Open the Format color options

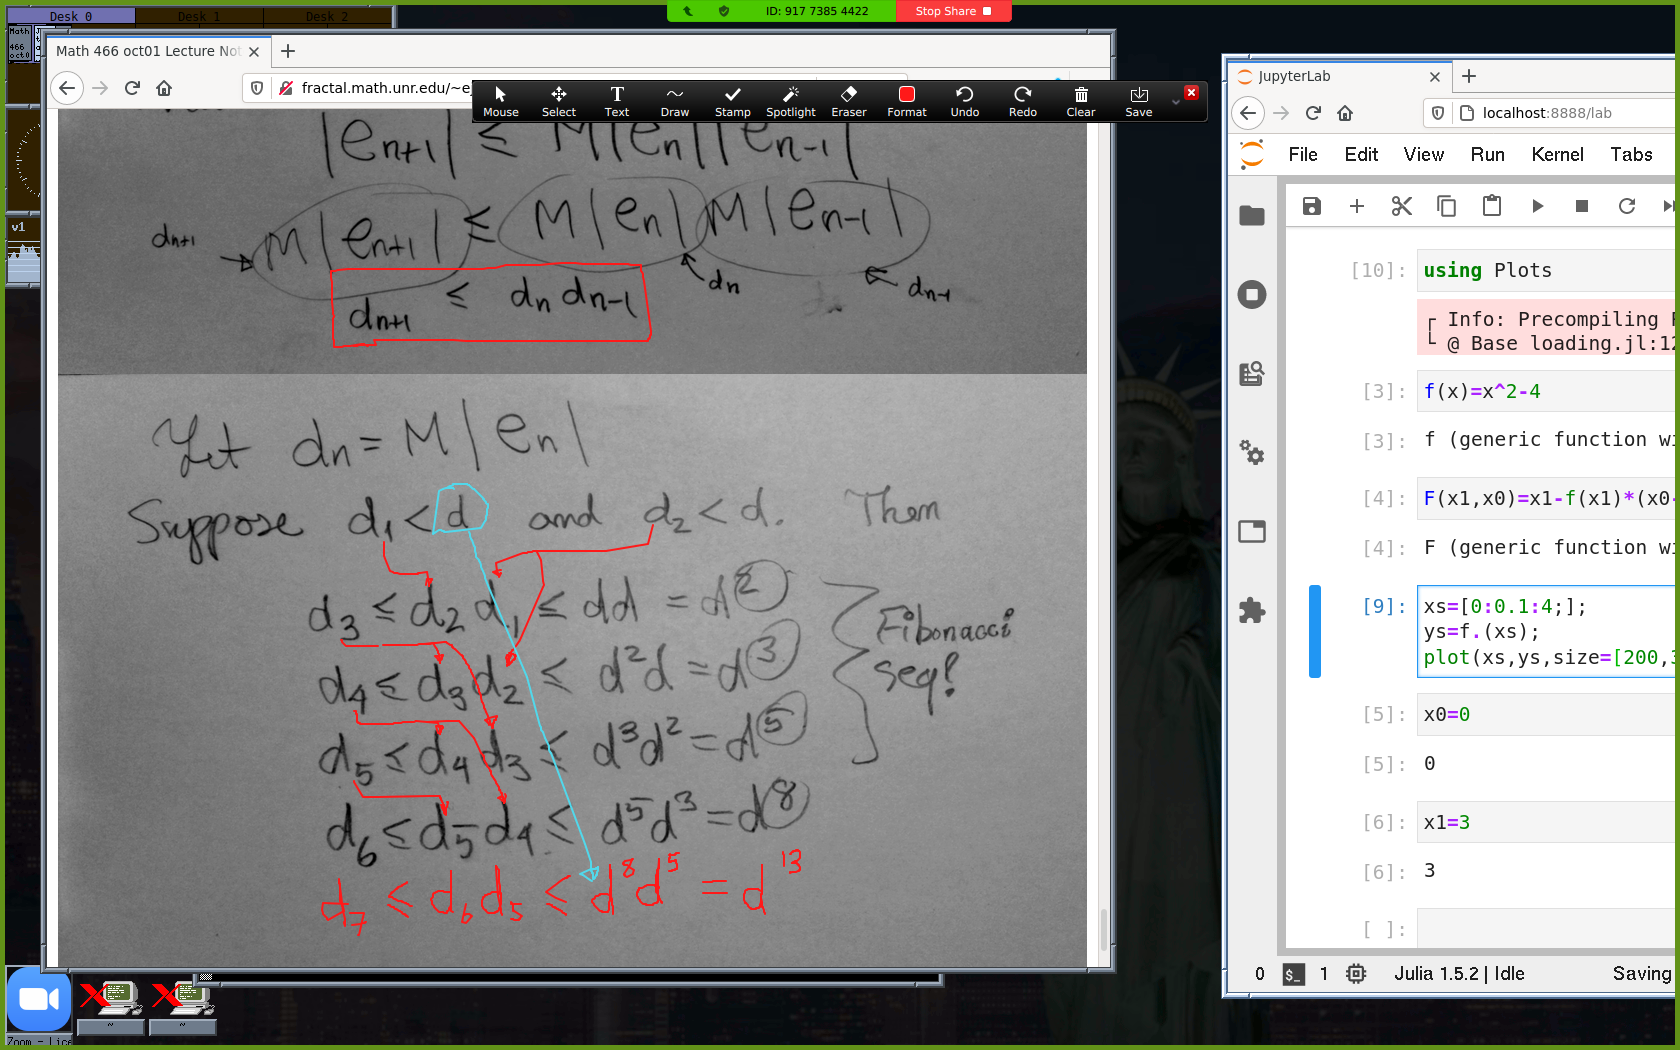point(906,101)
